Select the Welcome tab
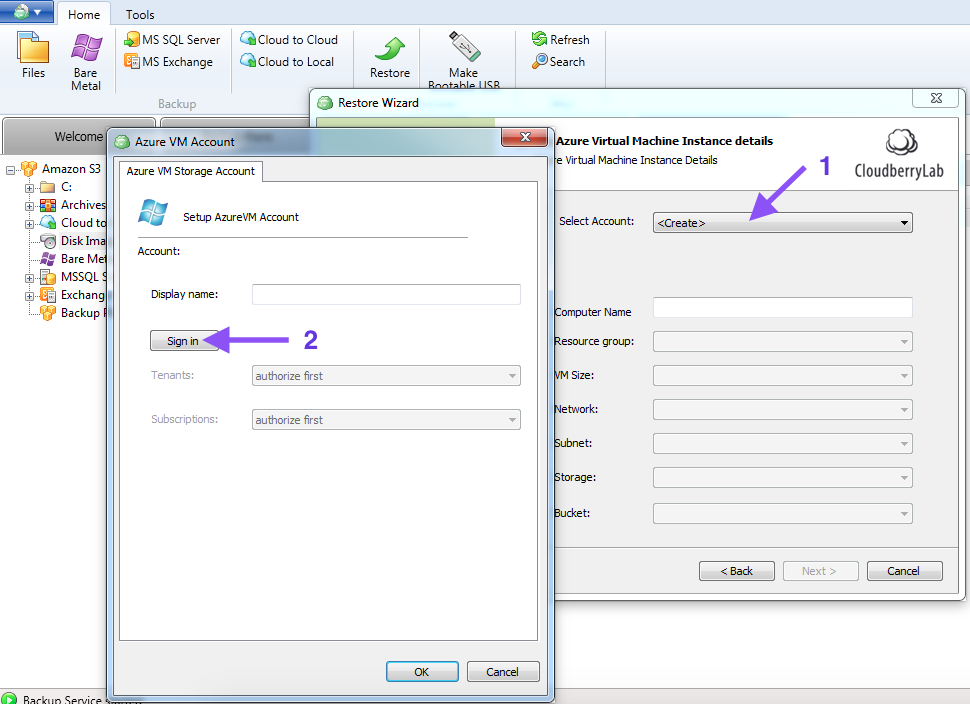The height and width of the screenshot is (704, 970). (x=79, y=136)
